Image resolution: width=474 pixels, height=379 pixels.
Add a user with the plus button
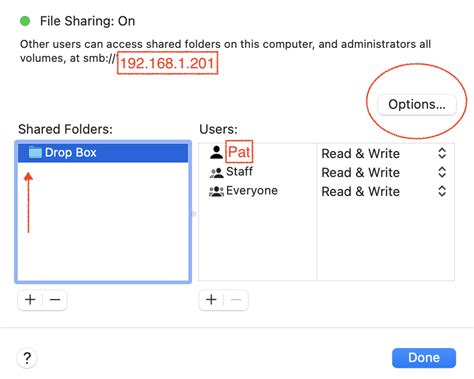click(x=211, y=300)
